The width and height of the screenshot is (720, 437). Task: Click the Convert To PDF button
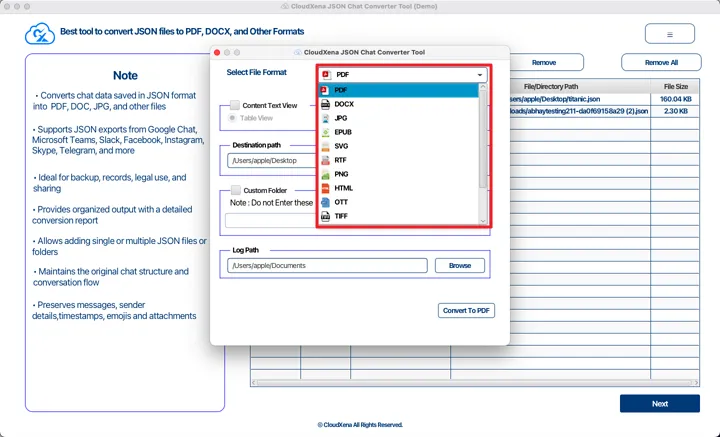point(467,311)
